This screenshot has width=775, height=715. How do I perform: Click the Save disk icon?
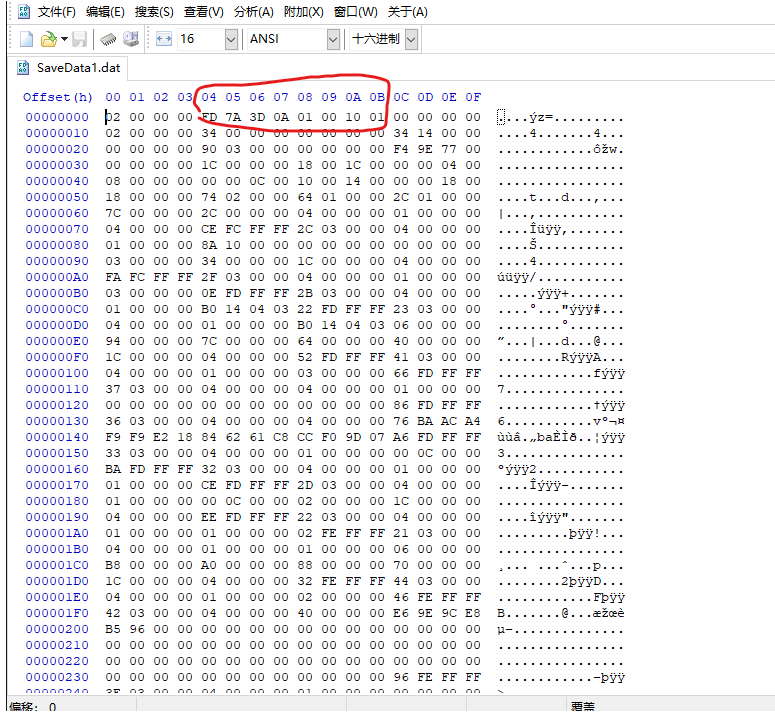tap(79, 39)
